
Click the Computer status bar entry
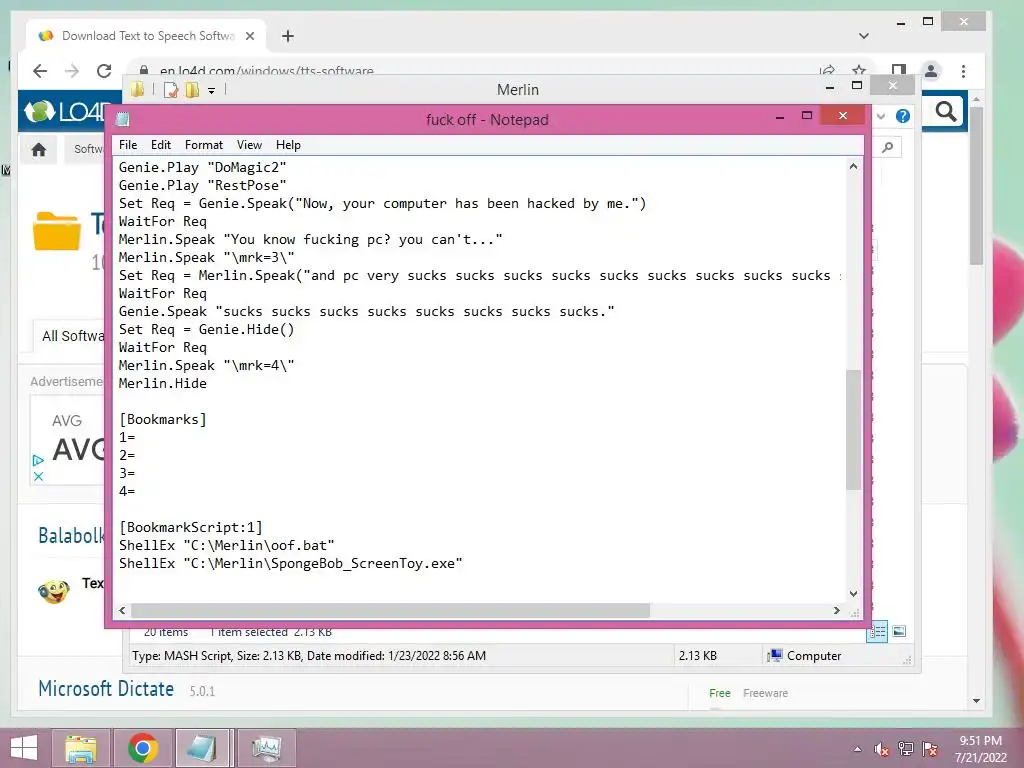click(805, 656)
